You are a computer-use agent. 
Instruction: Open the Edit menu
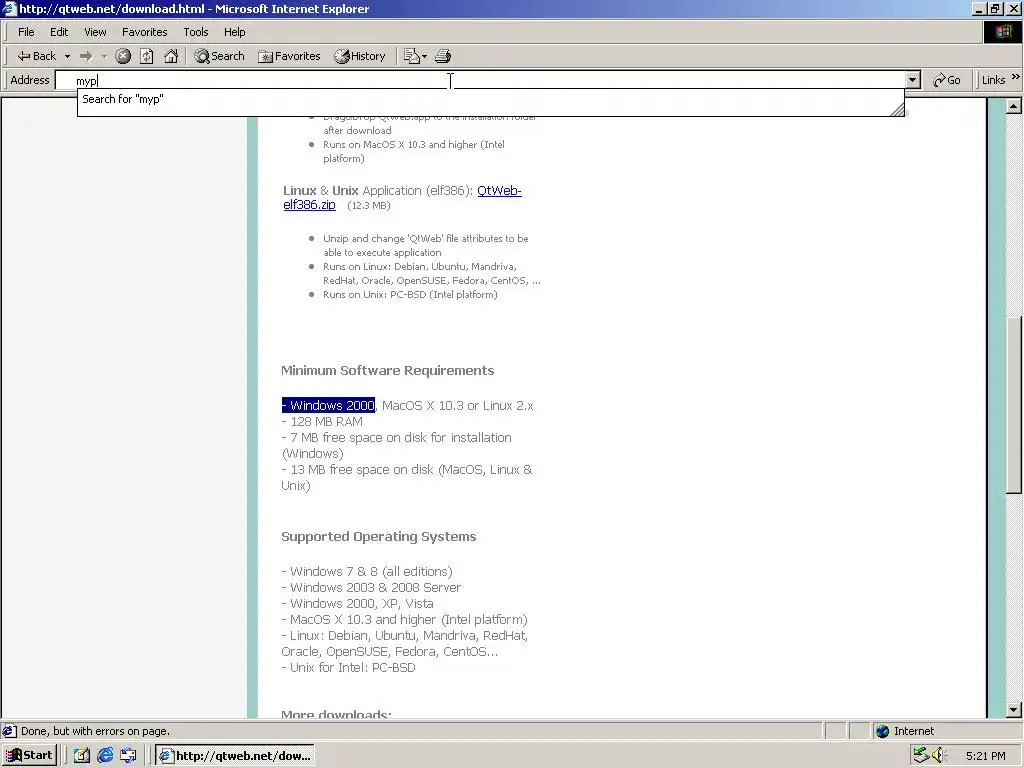click(59, 32)
